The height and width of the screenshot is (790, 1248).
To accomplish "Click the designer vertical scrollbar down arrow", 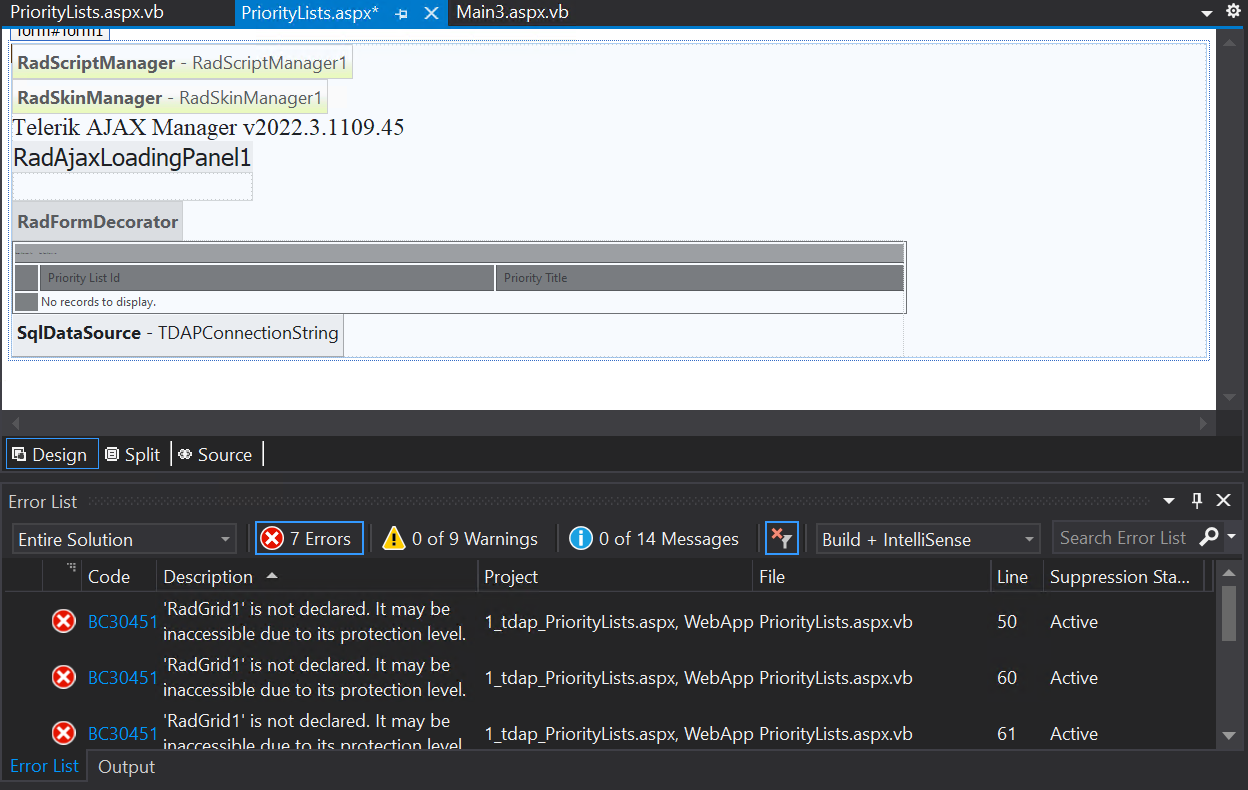I will (1231, 398).
